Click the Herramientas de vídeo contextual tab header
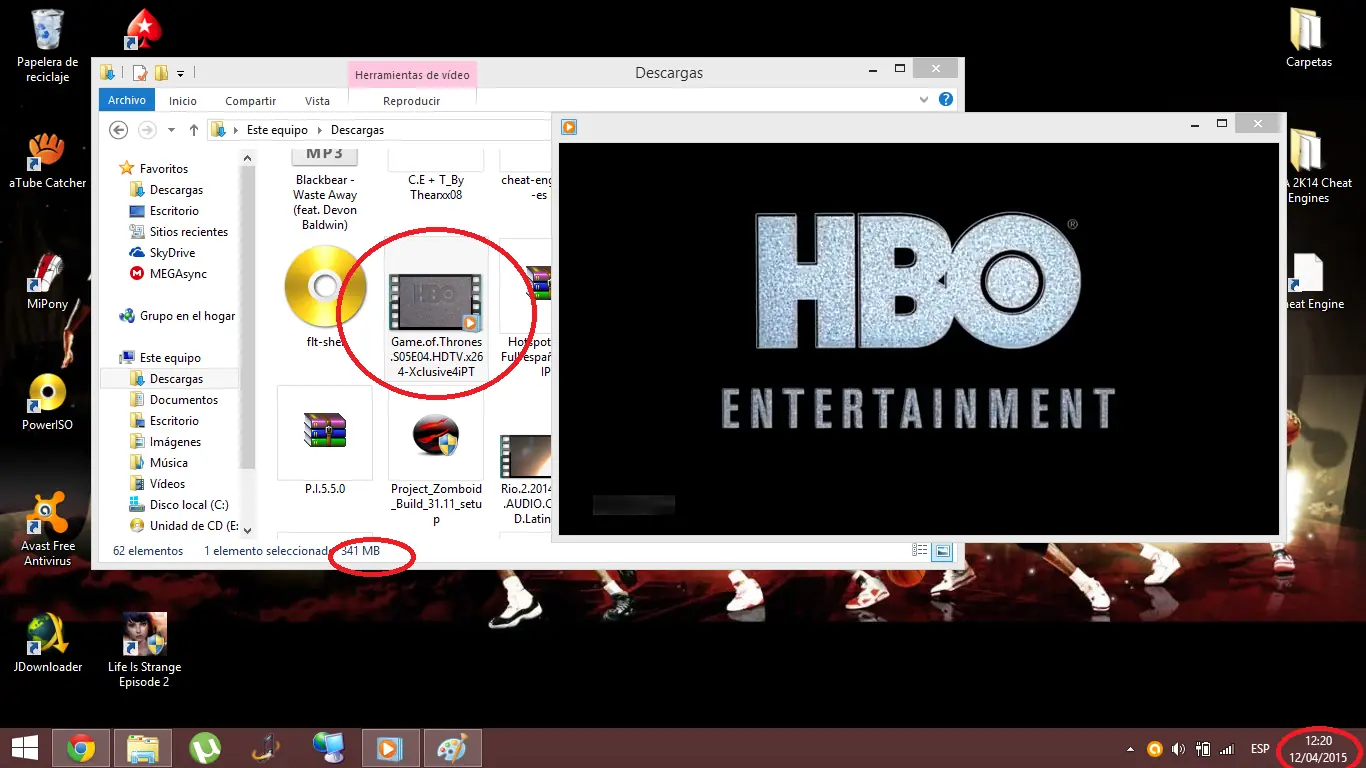Image resolution: width=1366 pixels, height=768 pixels. 412,75
